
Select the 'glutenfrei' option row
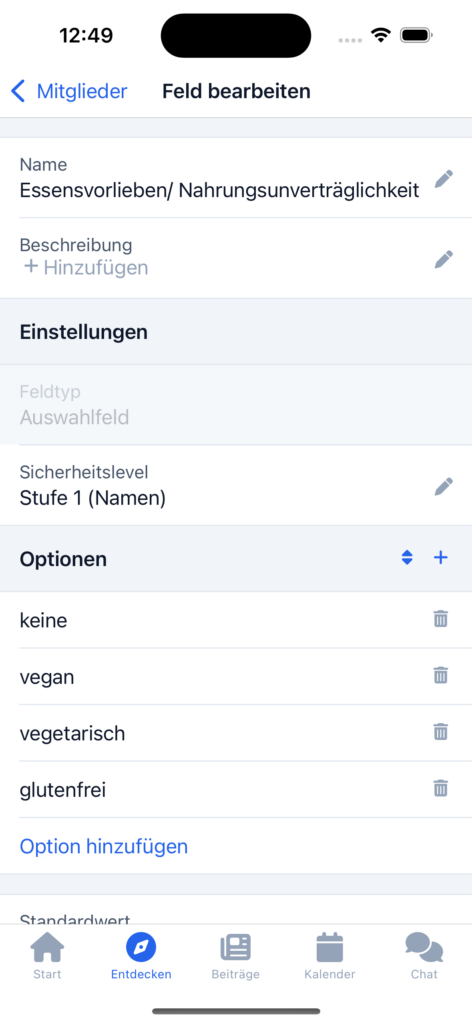pos(236,790)
